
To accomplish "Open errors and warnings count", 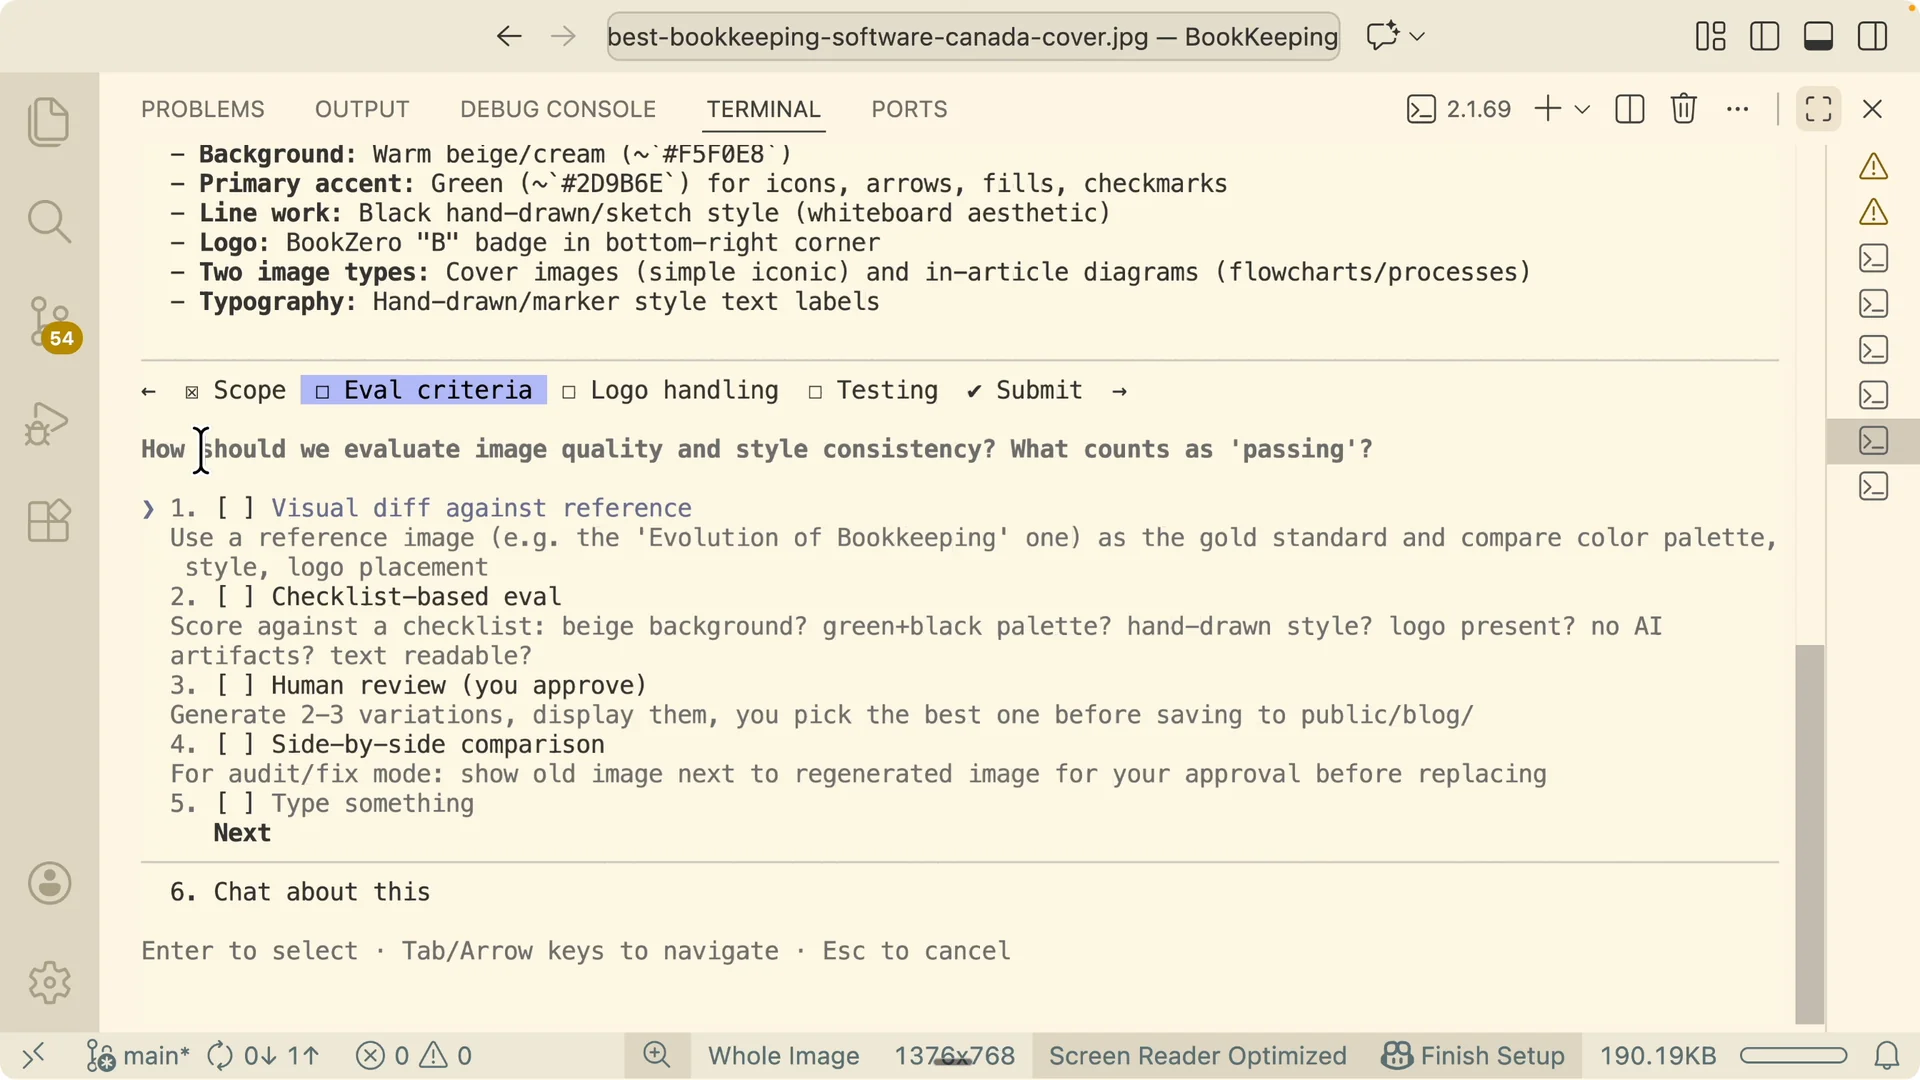I will tap(414, 1055).
